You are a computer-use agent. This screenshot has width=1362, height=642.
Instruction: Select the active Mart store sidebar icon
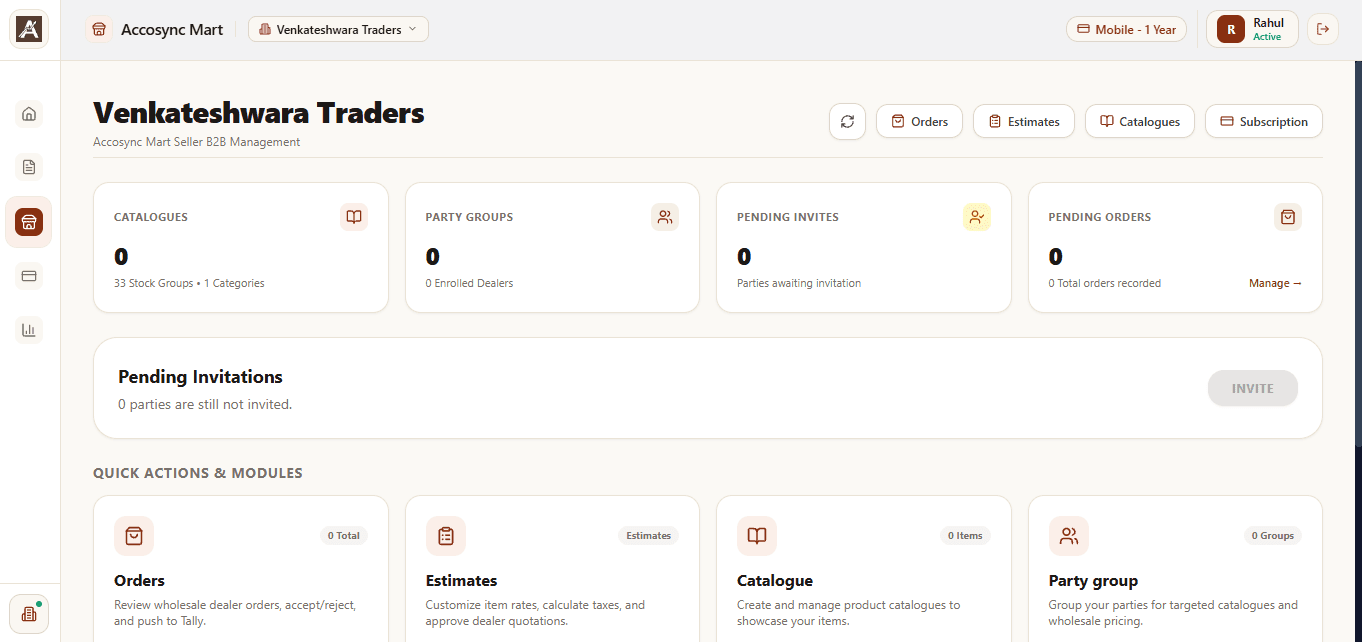point(29,222)
